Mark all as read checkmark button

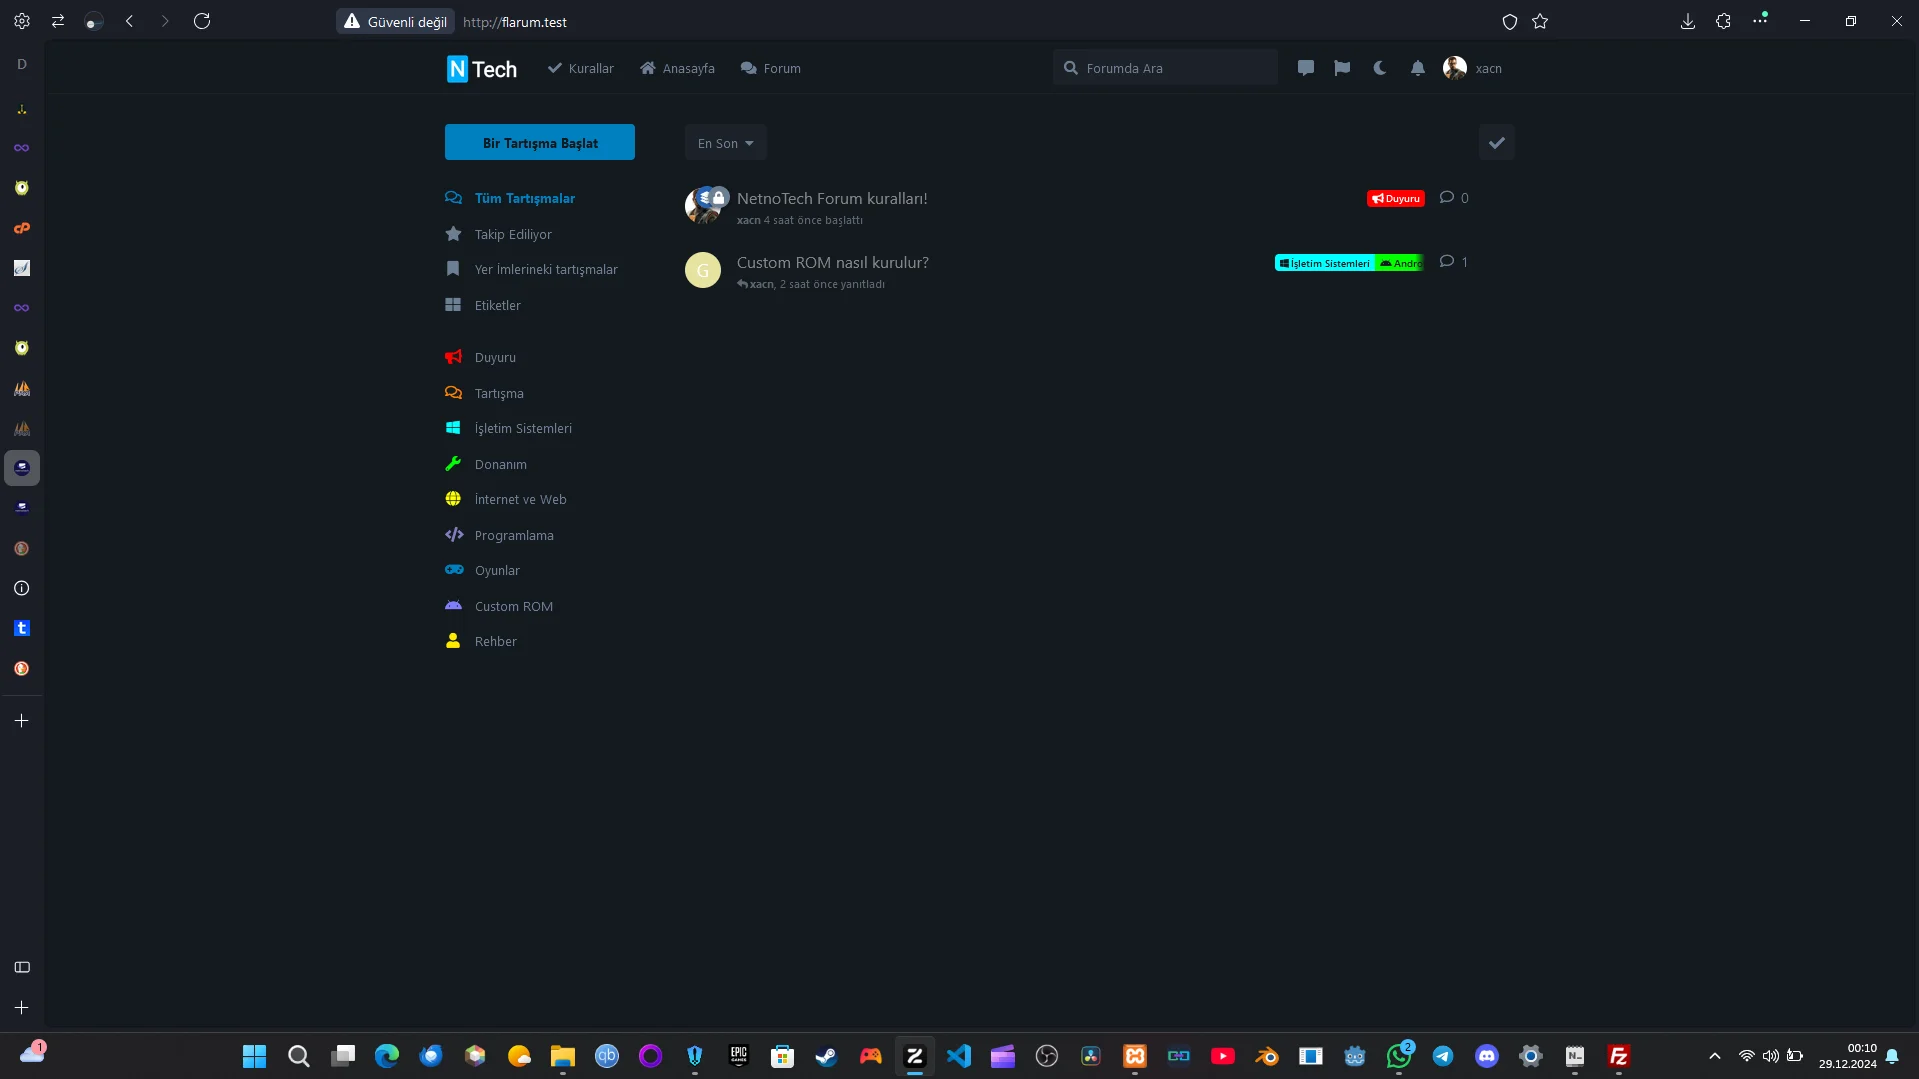(1497, 143)
